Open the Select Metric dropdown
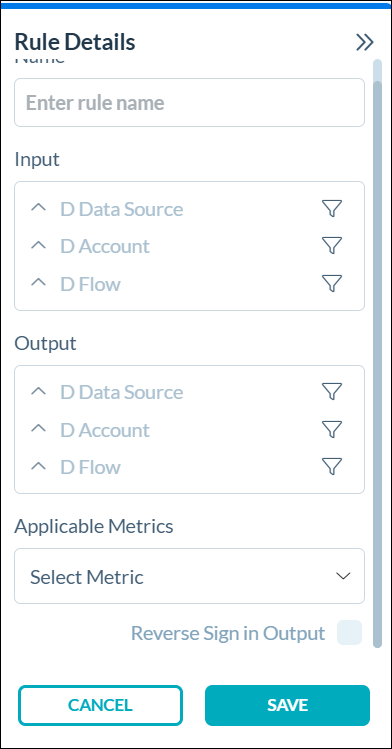The image size is (392, 749). click(x=190, y=576)
